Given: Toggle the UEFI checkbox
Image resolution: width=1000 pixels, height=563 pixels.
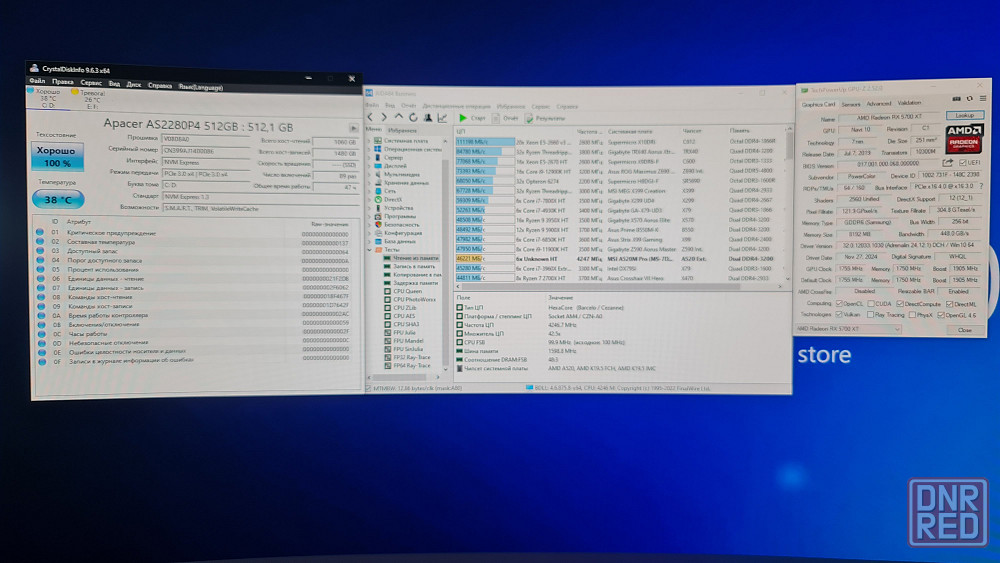Looking at the screenshot, I should click(962, 163).
